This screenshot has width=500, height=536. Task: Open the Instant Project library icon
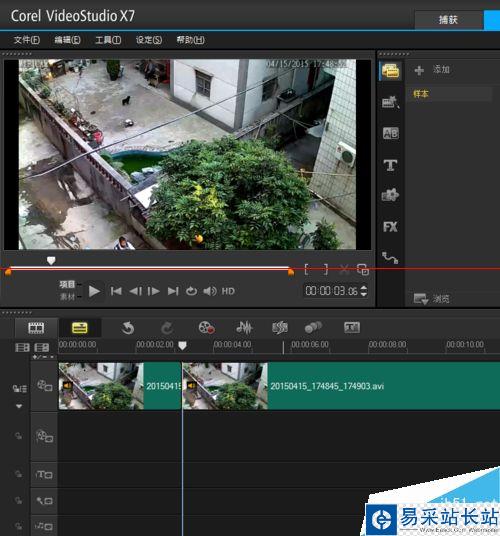click(x=390, y=102)
